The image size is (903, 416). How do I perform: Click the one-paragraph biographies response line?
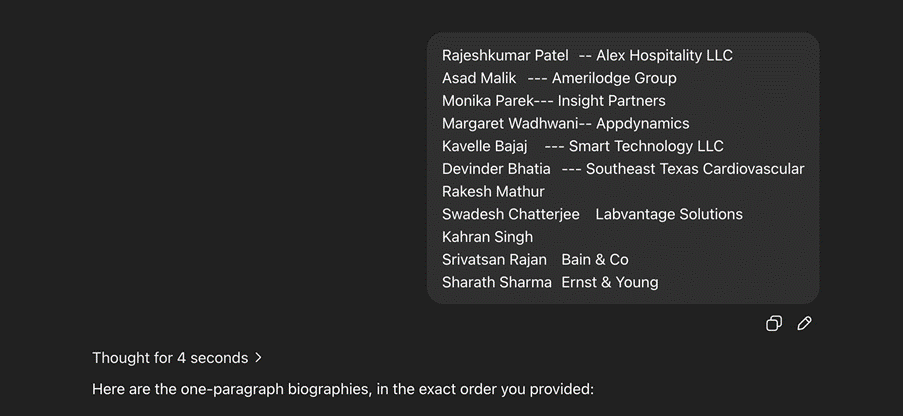pos(342,388)
